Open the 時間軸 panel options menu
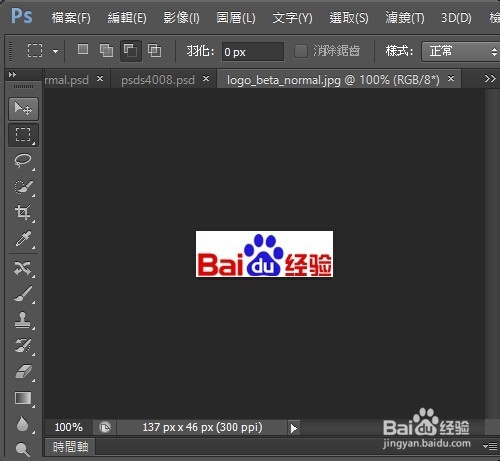 [490, 446]
